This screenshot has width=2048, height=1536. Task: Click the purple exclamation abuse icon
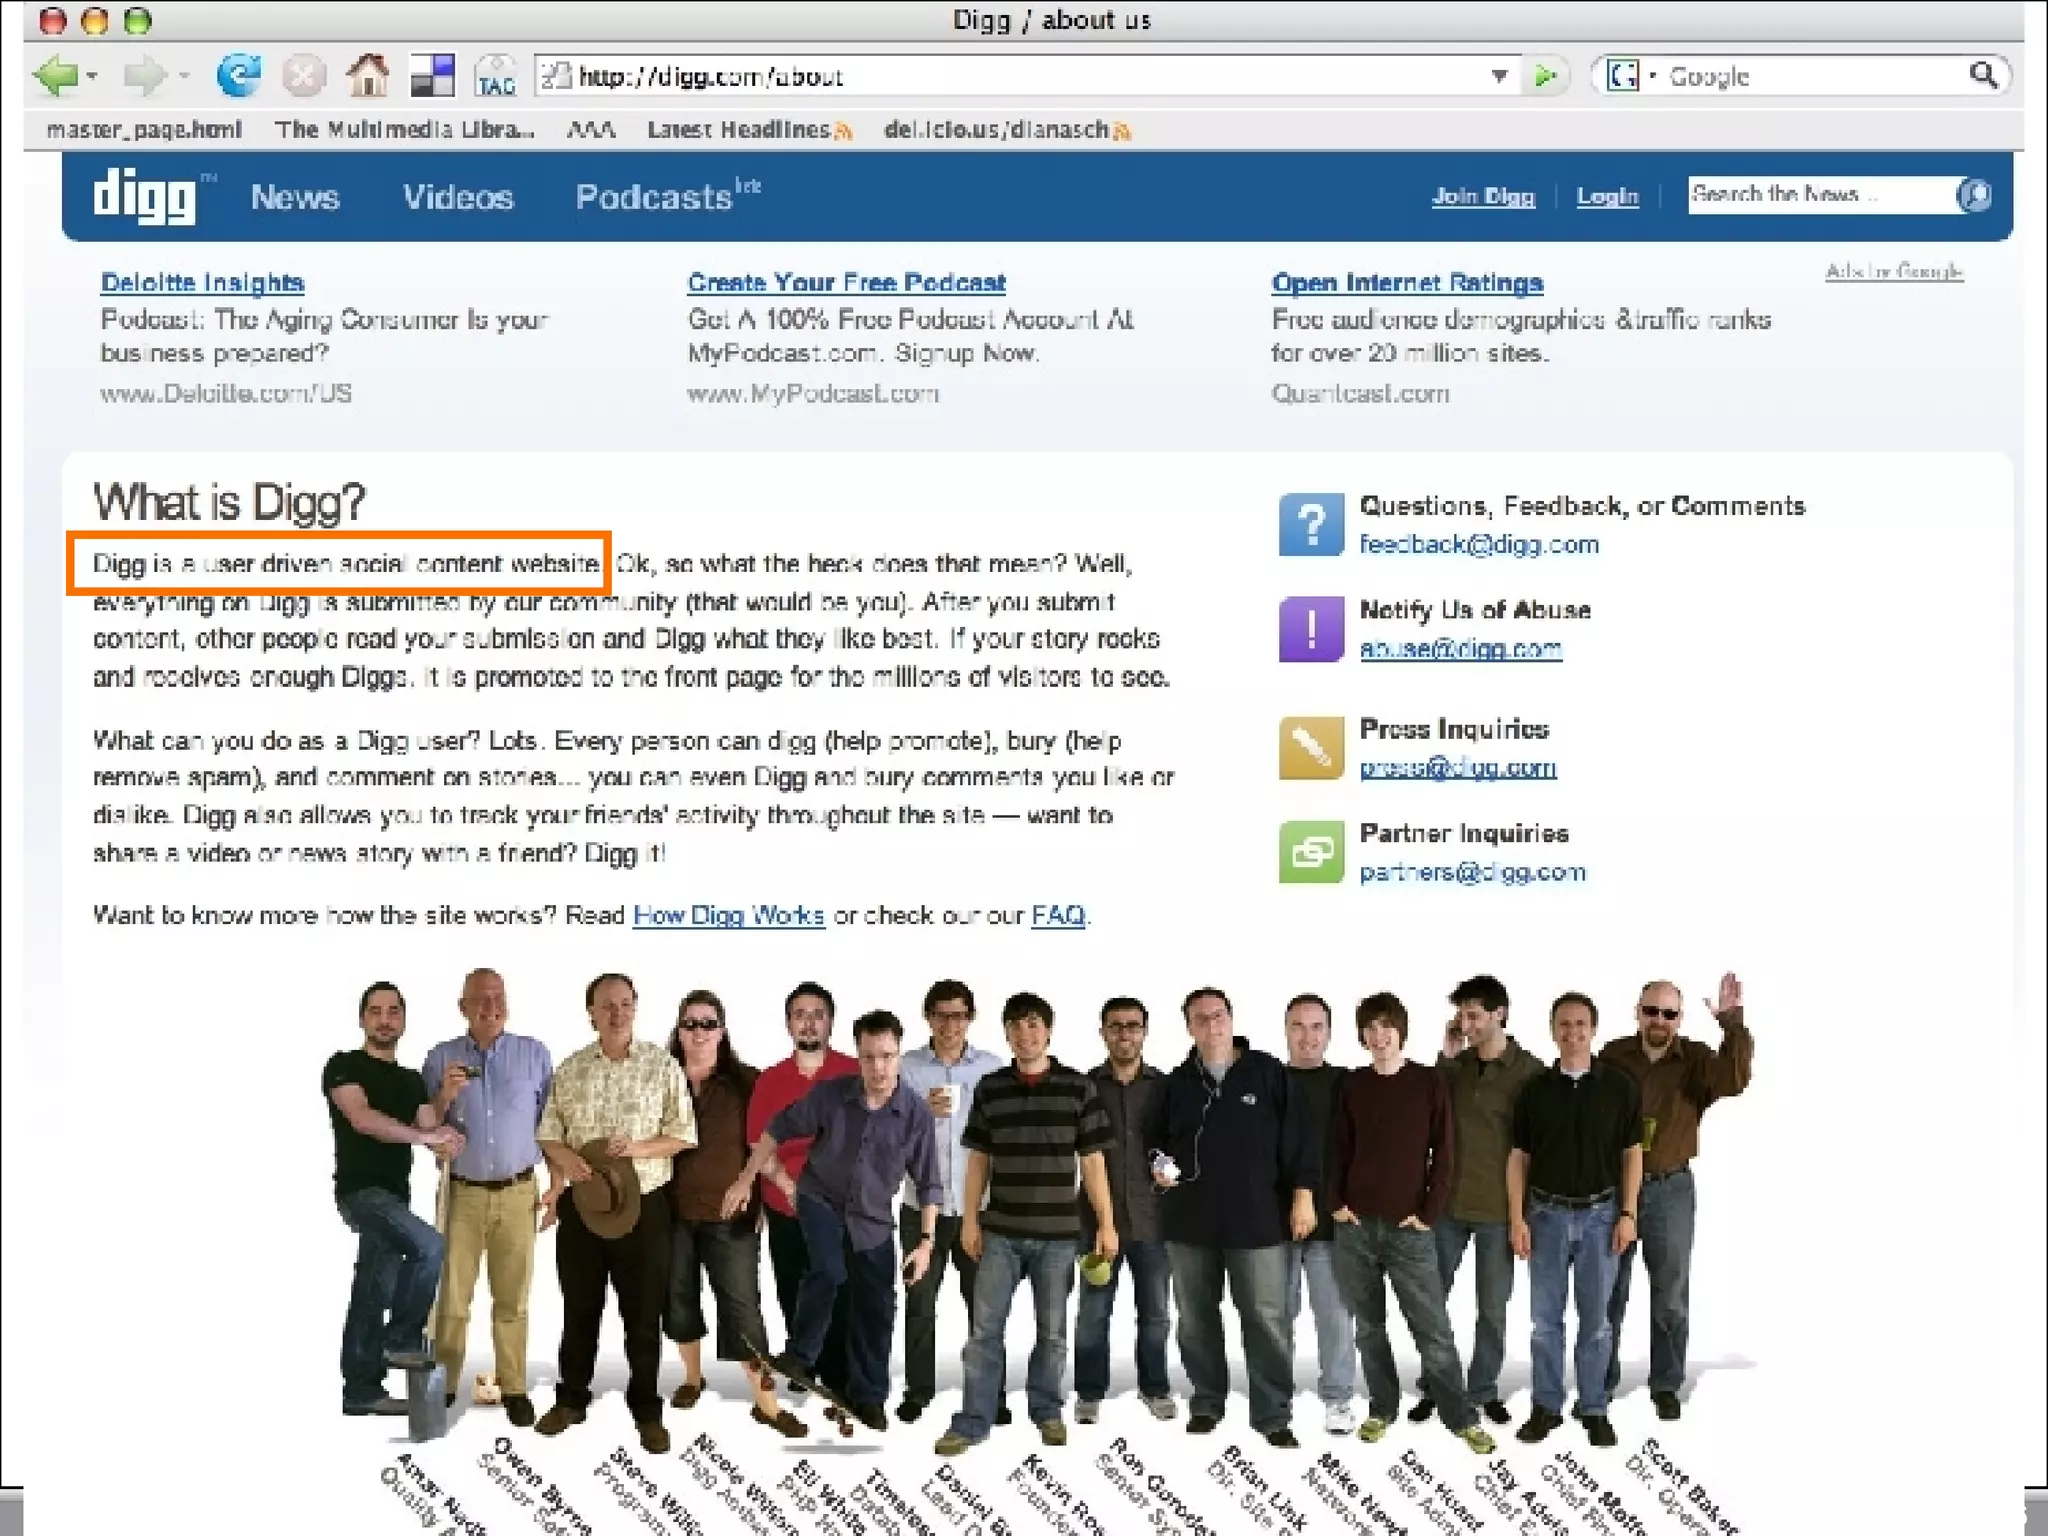(1310, 629)
